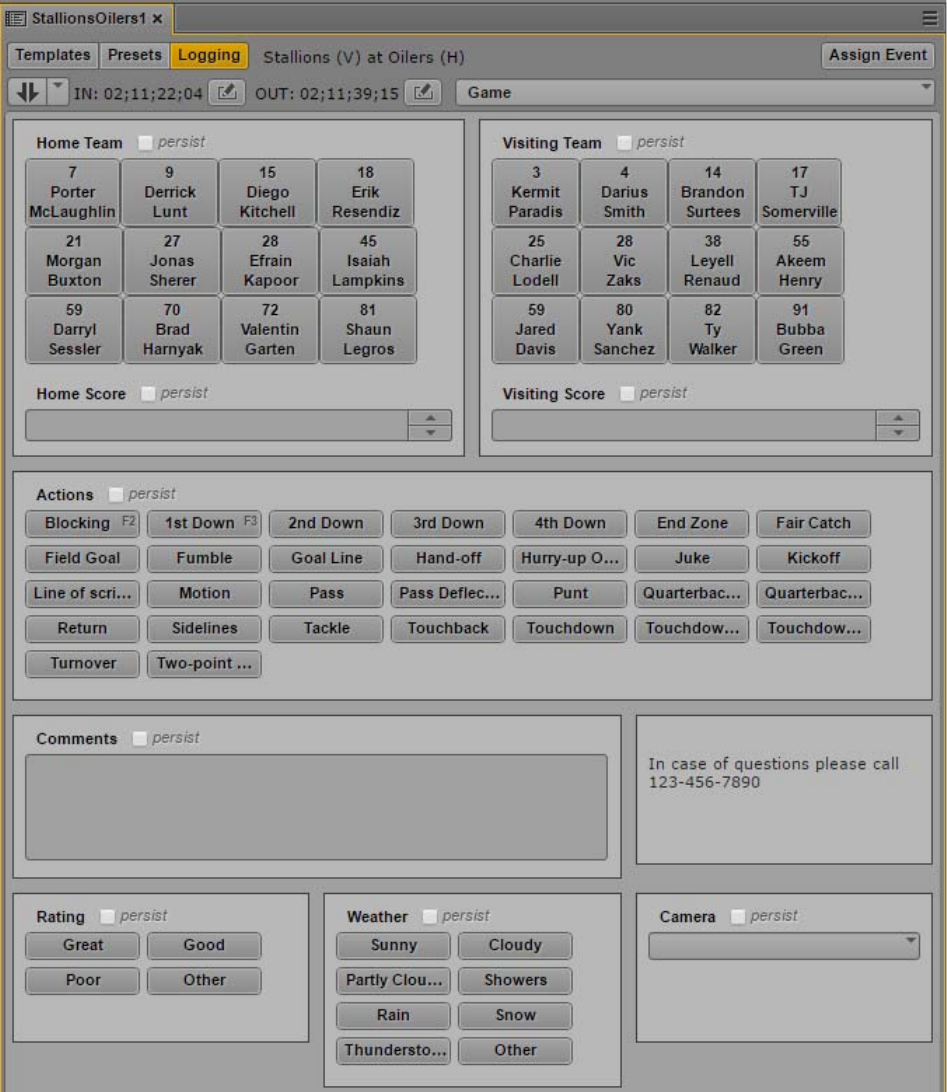
Task: Click the Tackle action button
Action: (326, 629)
